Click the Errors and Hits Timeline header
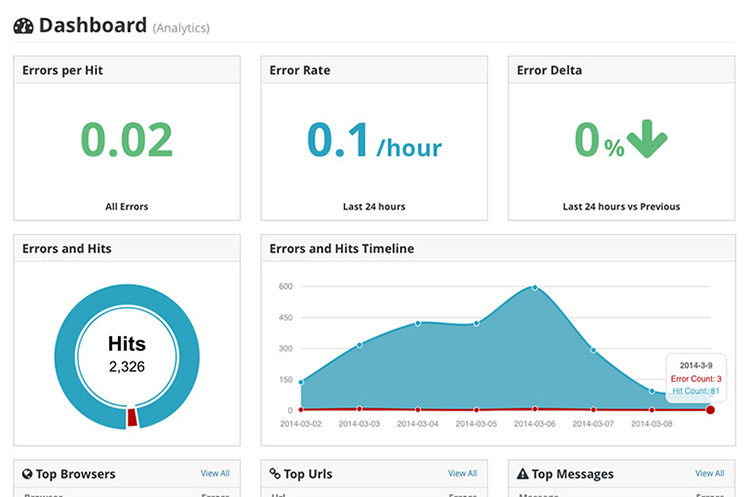The image size is (750, 497). (x=498, y=248)
